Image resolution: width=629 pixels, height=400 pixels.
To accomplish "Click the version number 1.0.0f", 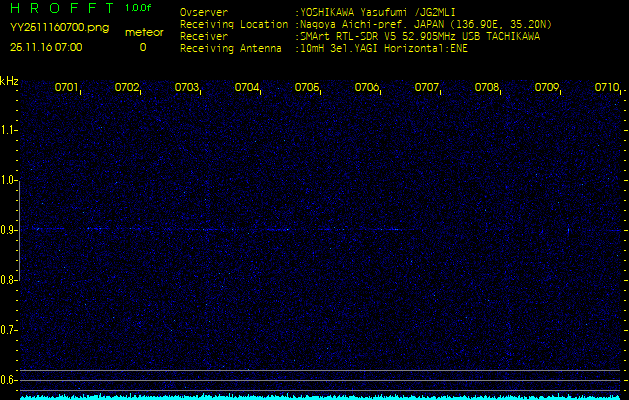I will [138, 8].
